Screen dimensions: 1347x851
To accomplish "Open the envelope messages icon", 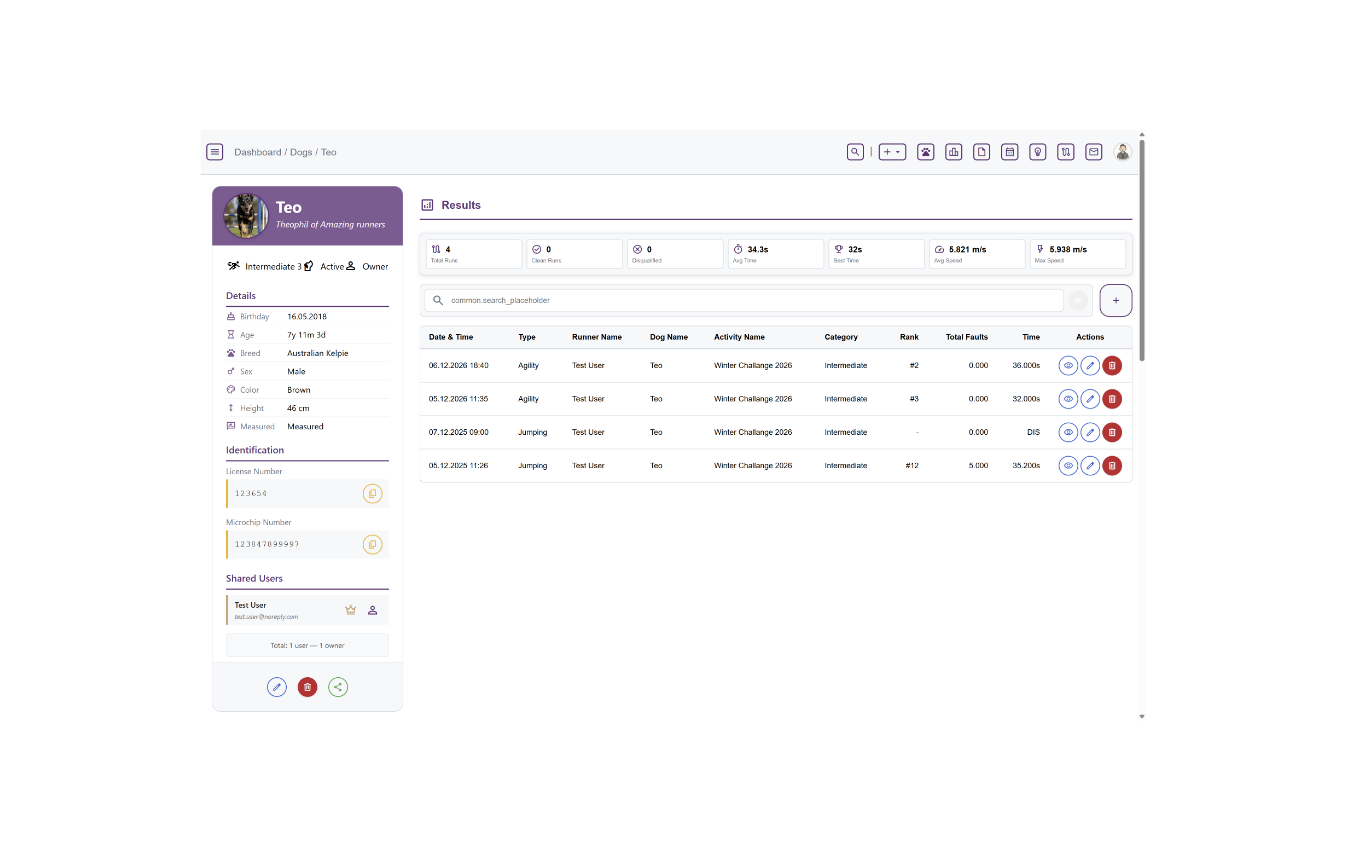I will (1094, 152).
